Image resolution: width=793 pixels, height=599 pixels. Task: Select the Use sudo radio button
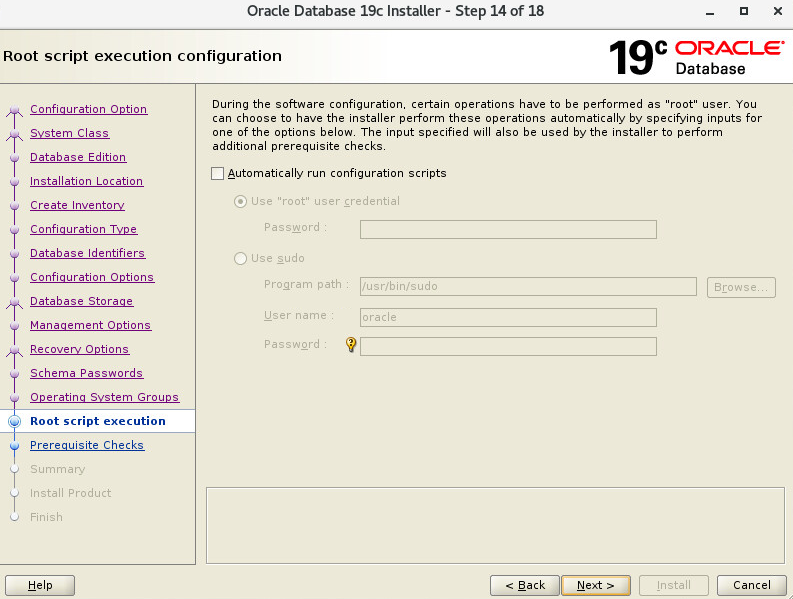click(x=240, y=259)
